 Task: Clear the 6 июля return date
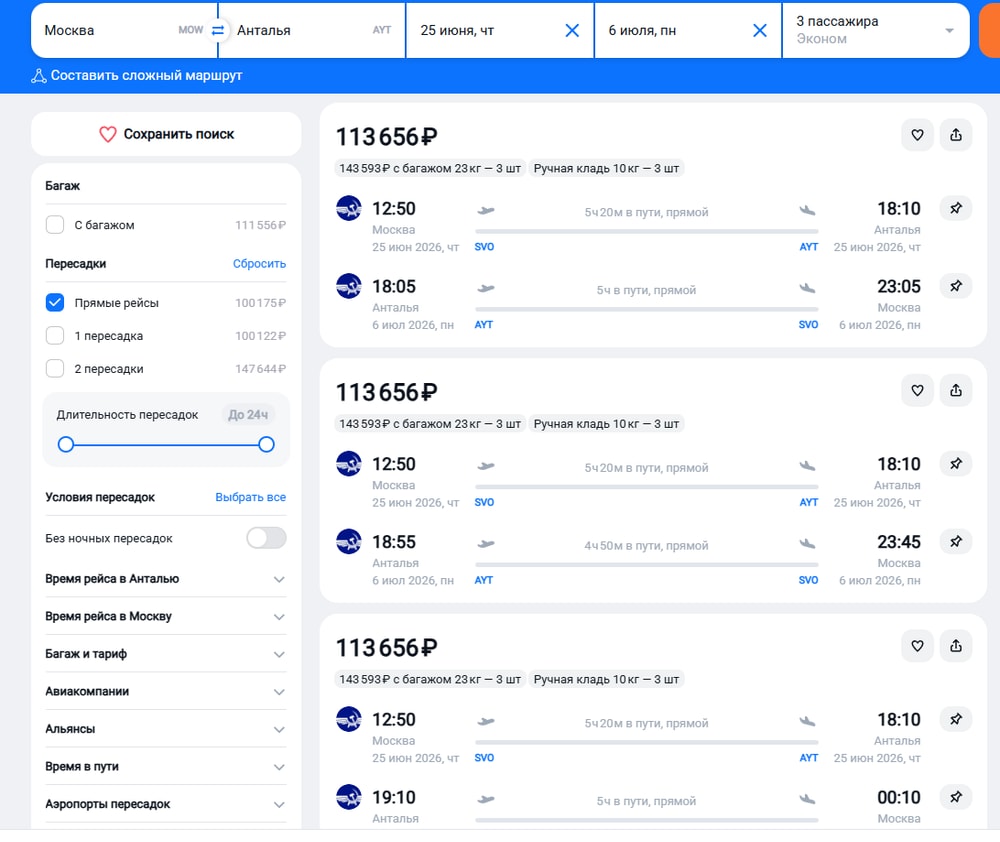[x=760, y=30]
